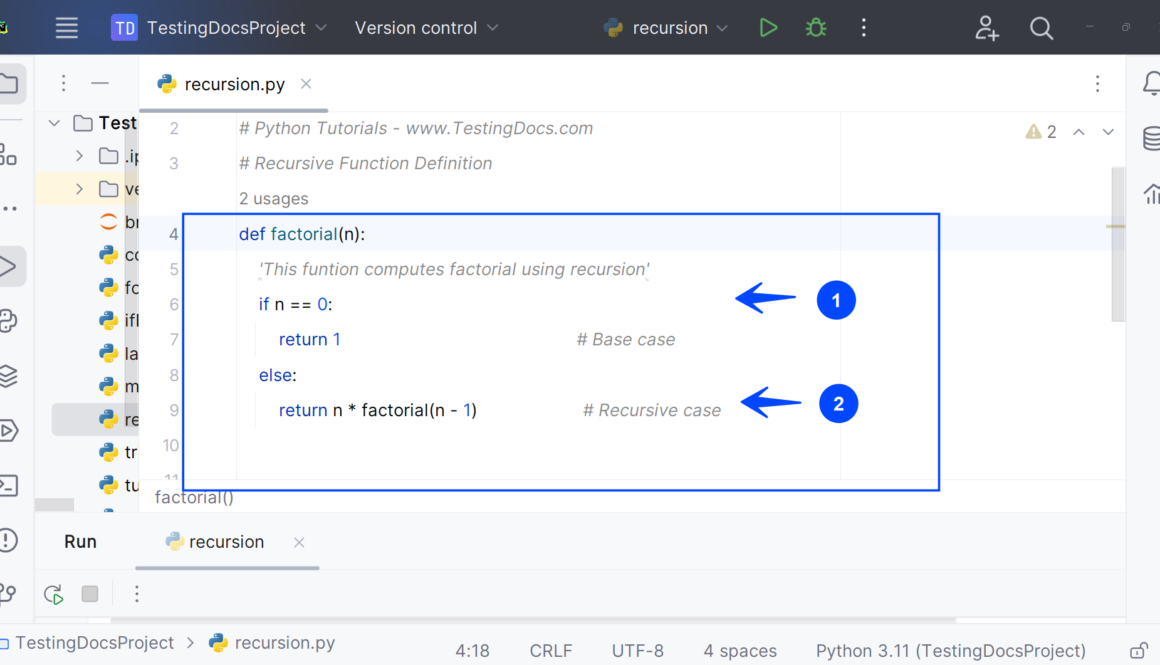This screenshot has width=1160, height=665.
Task: Open Search Everywhere magnifier
Action: coord(1041,28)
